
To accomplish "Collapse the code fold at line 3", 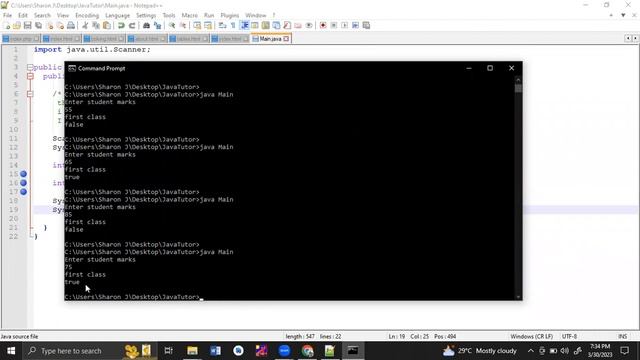I will point(30,67).
